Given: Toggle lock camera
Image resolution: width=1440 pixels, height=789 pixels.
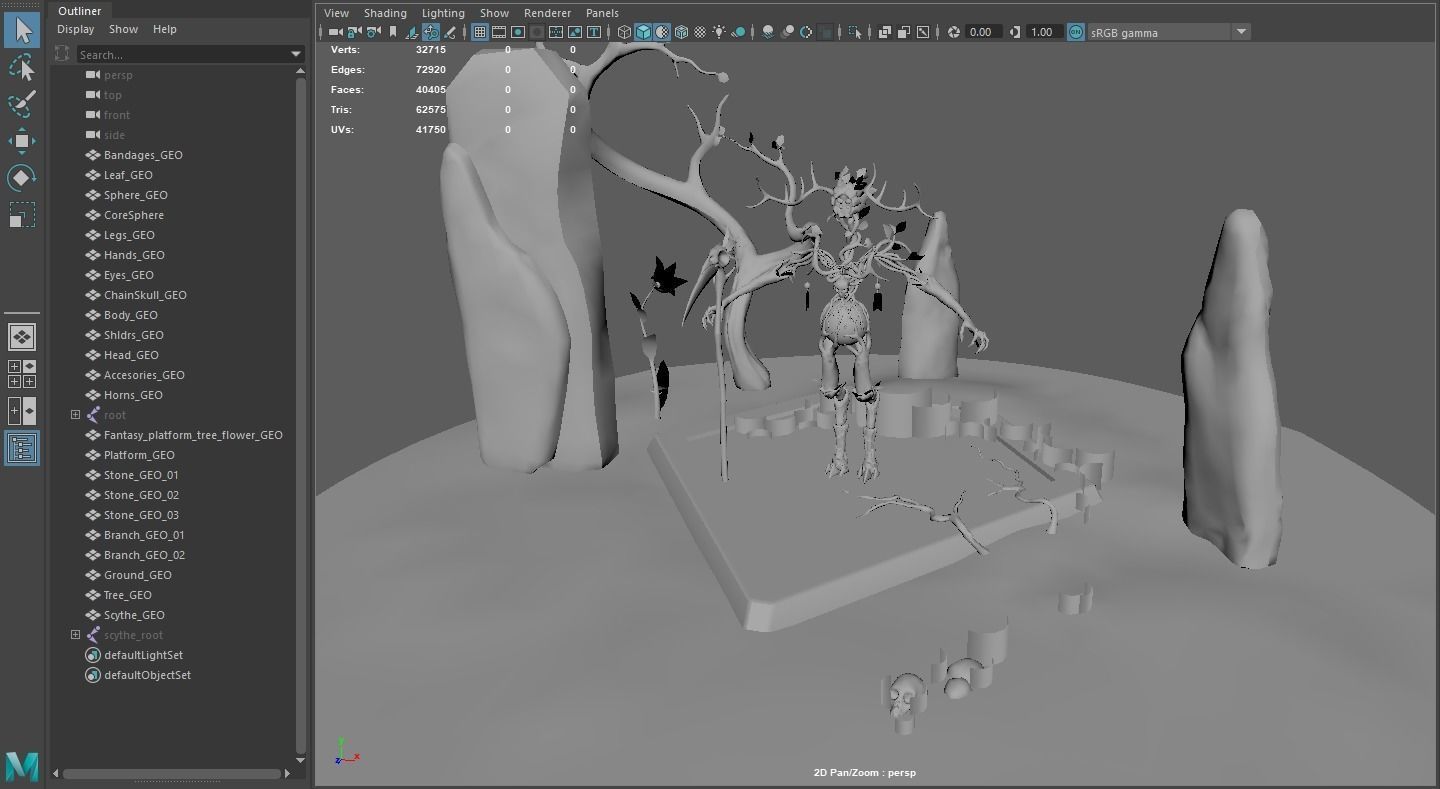Looking at the screenshot, I should click(354, 32).
